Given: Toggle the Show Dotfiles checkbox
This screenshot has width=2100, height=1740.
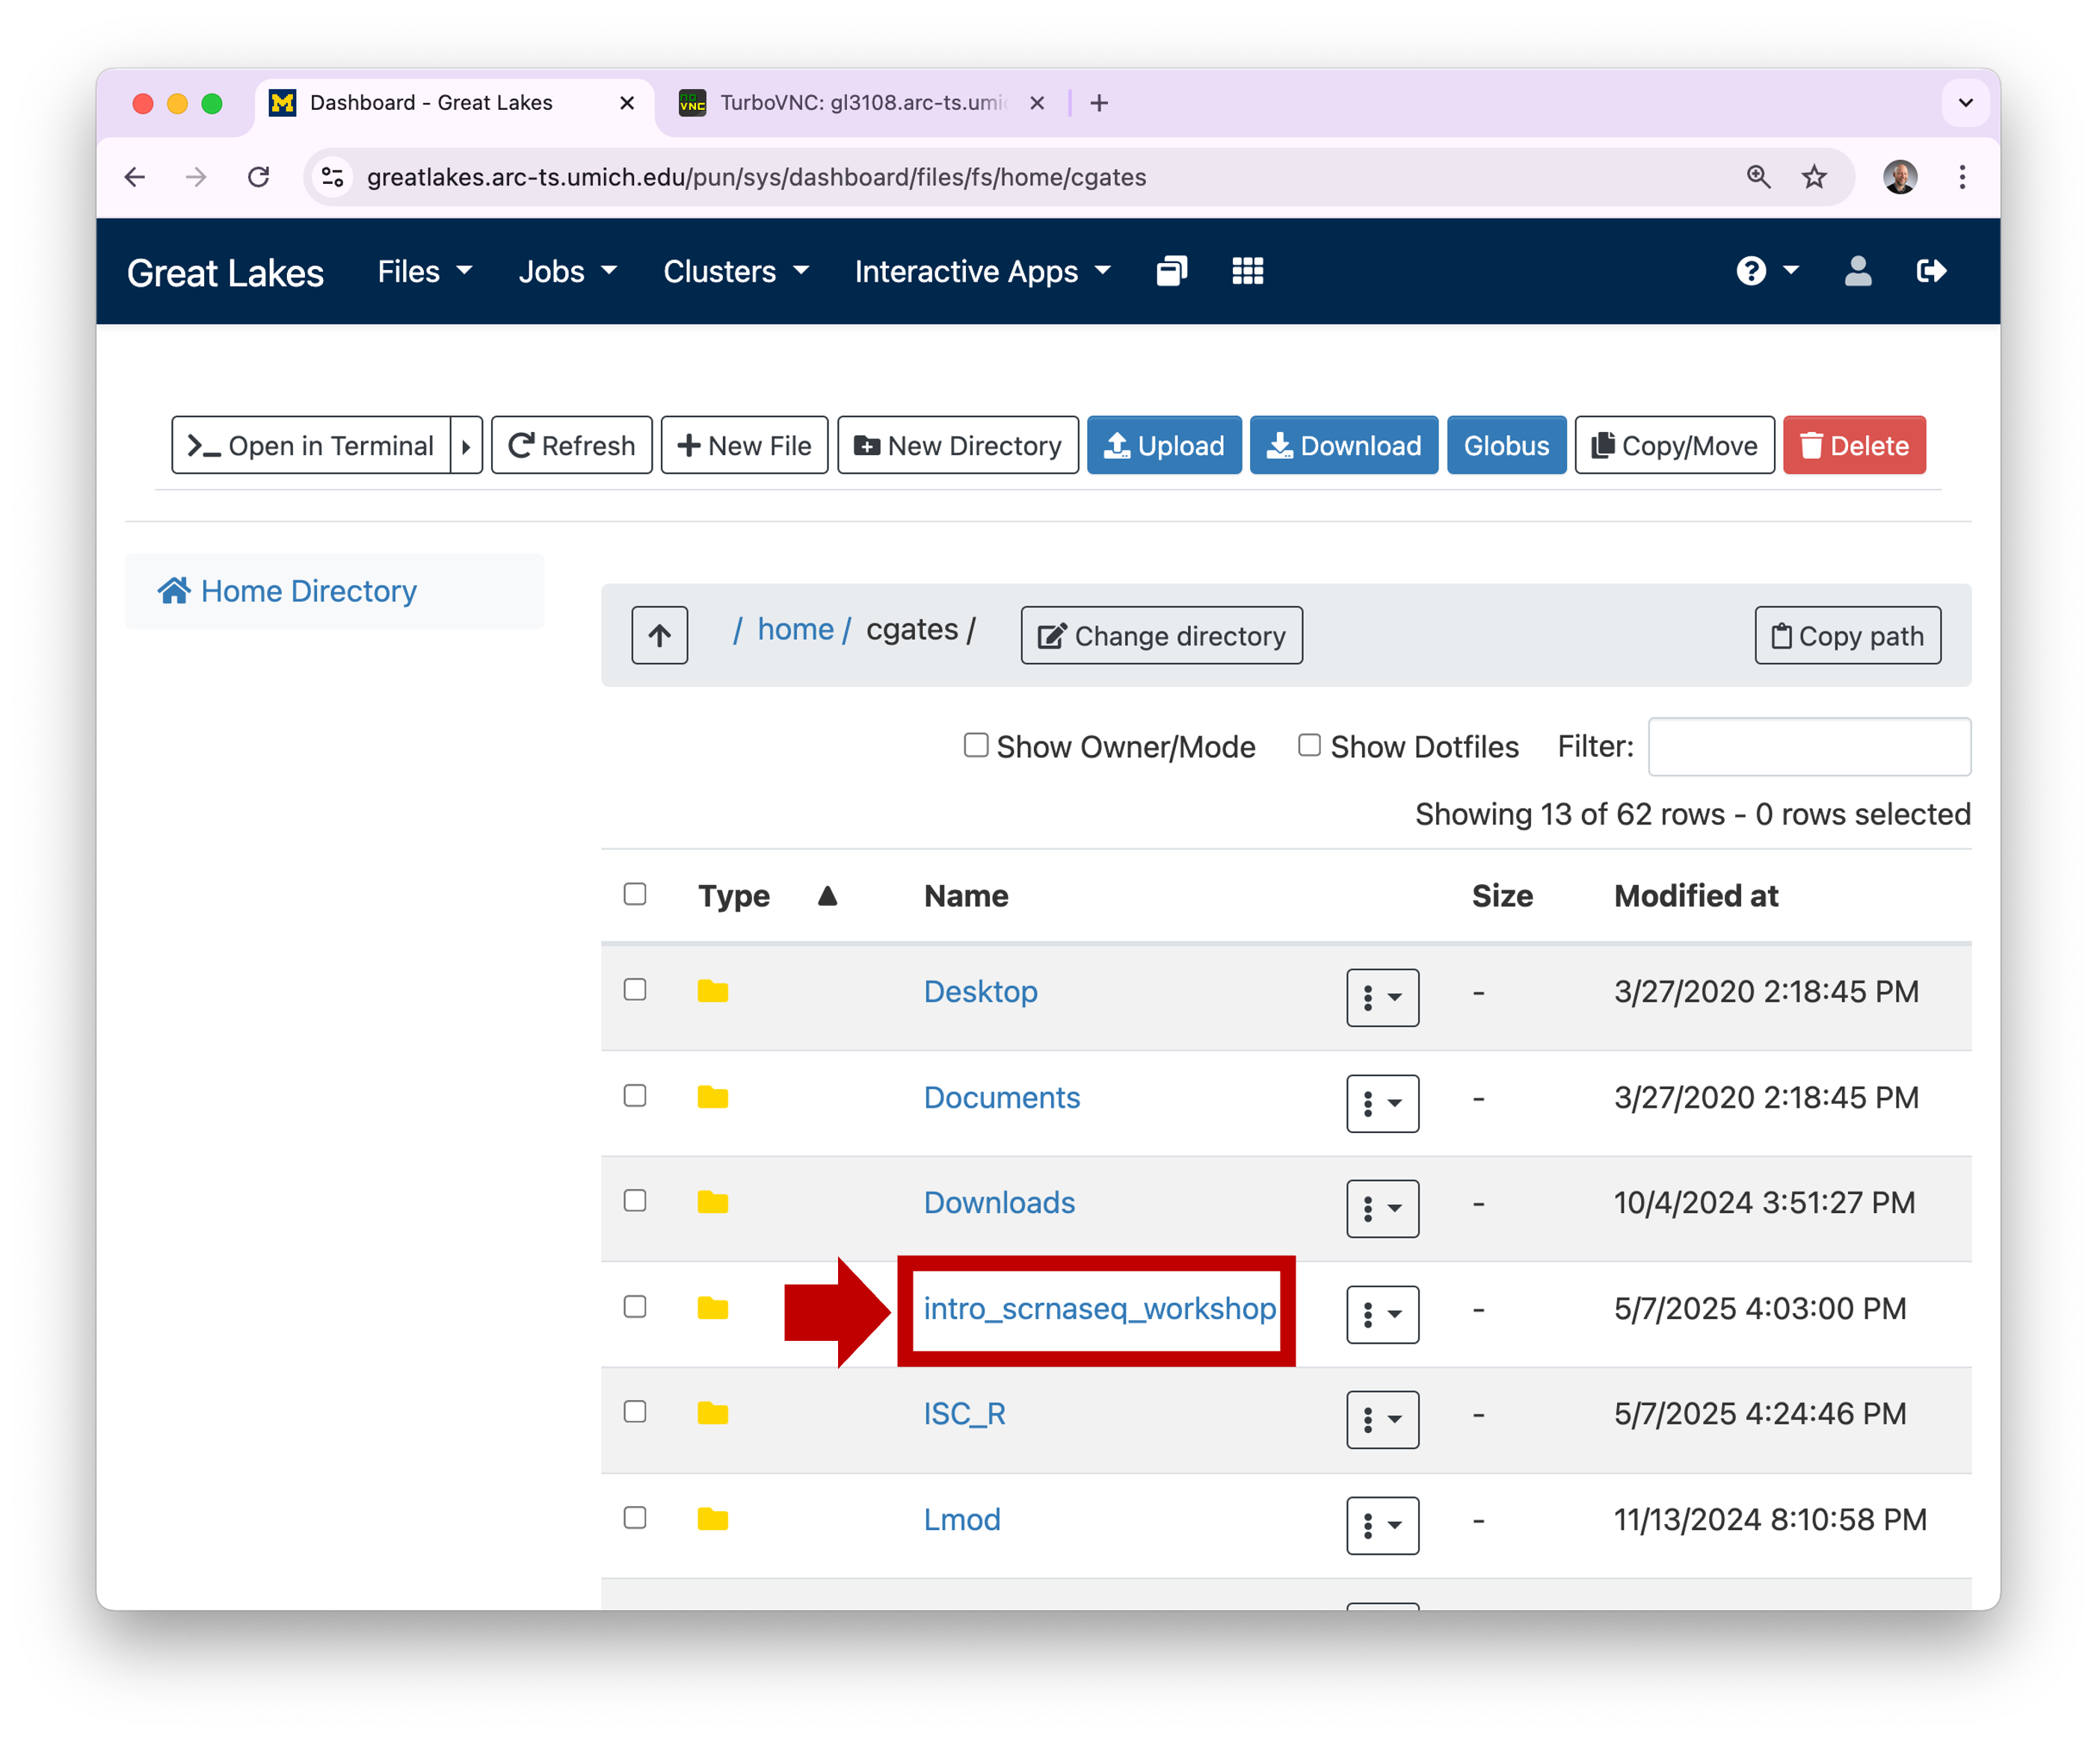Looking at the screenshot, I should [x=1309, y=745].
